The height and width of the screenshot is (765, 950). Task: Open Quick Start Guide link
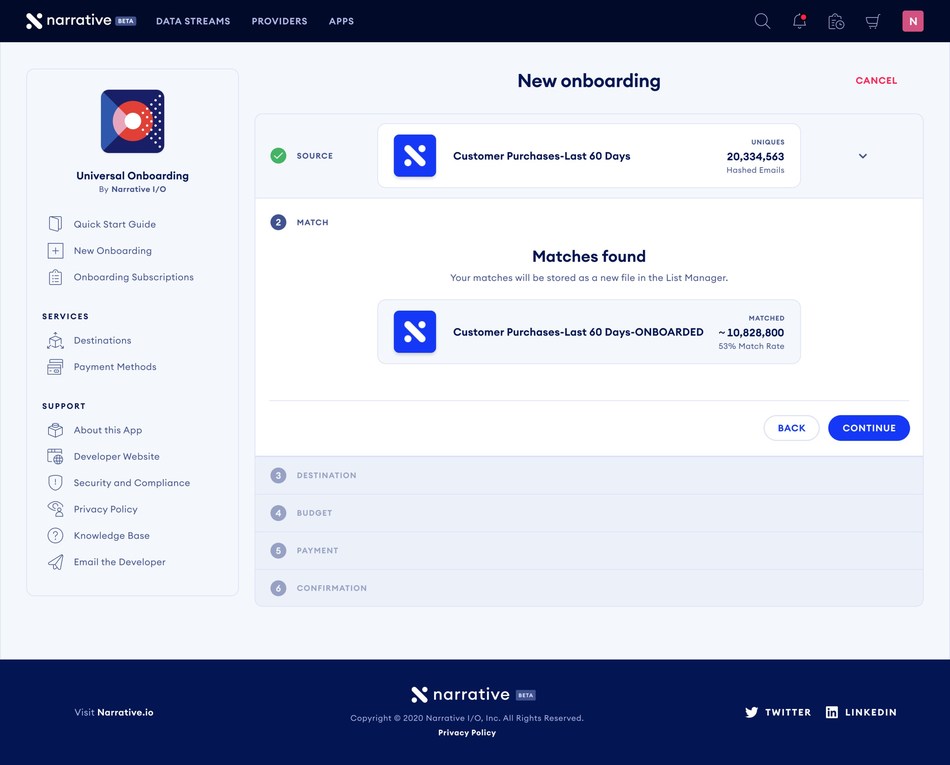115,224
